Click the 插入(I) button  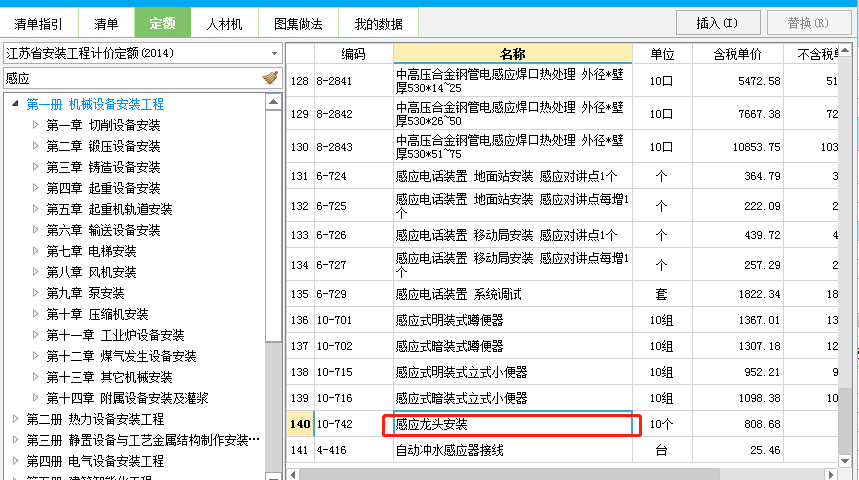(x=718, y=23)
